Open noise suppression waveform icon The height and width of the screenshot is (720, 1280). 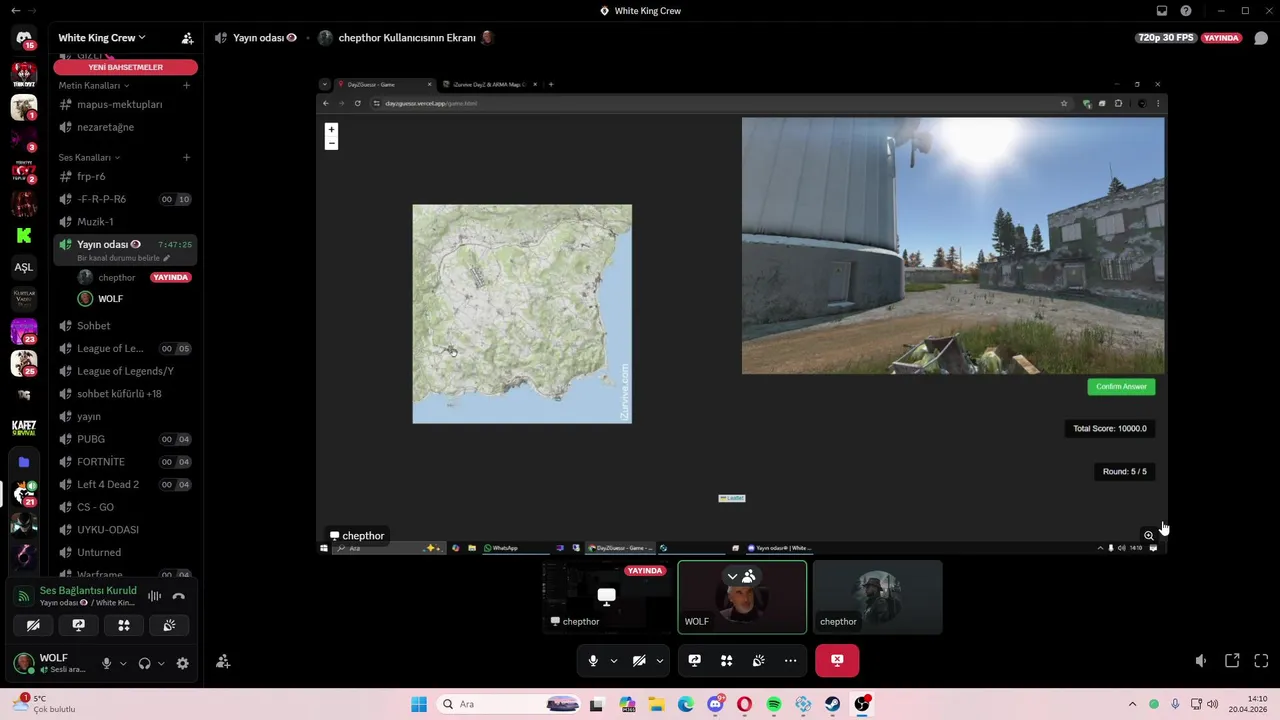pyautogui.click(x=154, y=596)
